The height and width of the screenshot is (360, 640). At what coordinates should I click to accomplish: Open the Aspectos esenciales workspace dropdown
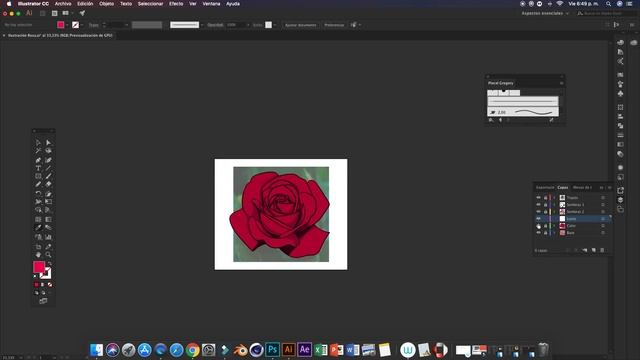click(x=545, y=13)
